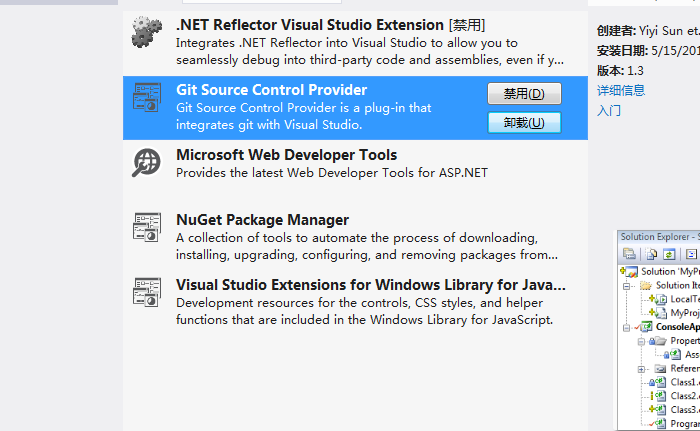Click the Refresh icon in Solution Explorer toolbar

[x=669, y=254]
